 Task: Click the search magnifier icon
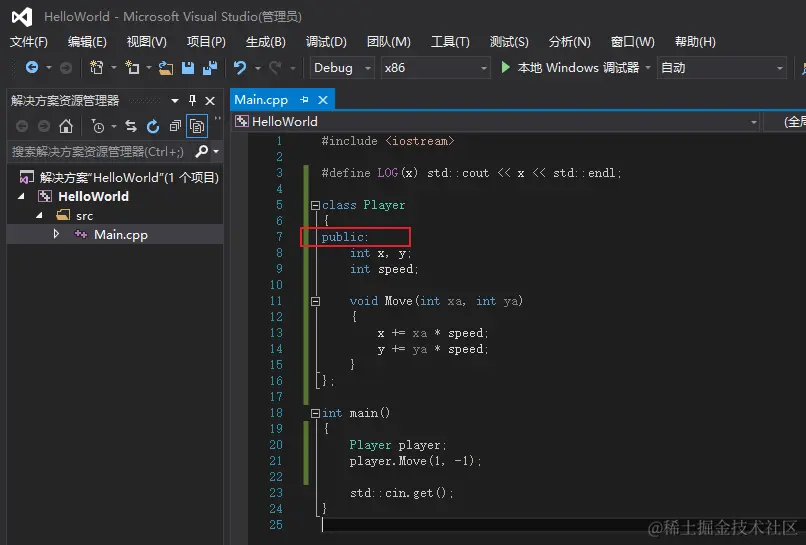[202, 151]
